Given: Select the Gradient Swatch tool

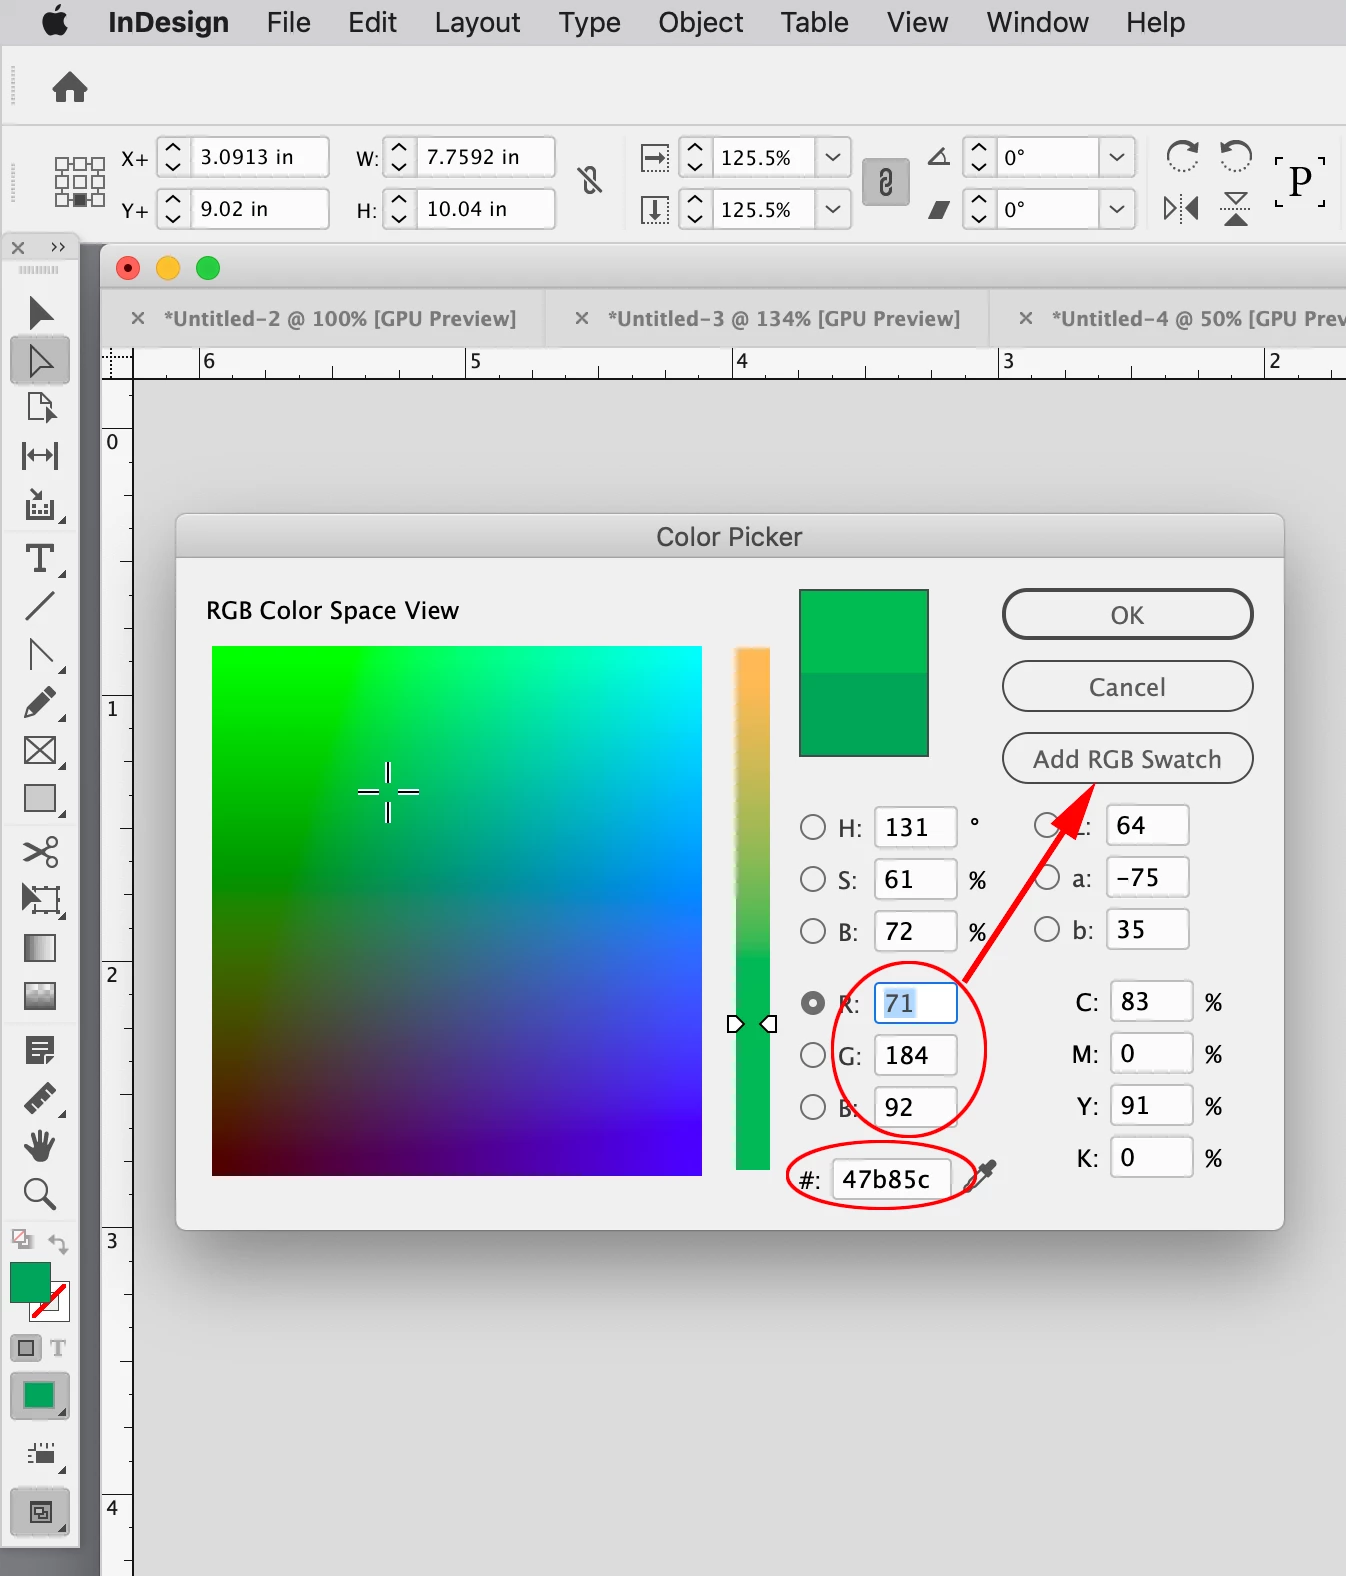Looking at the screenshot, I should (40, 948).
